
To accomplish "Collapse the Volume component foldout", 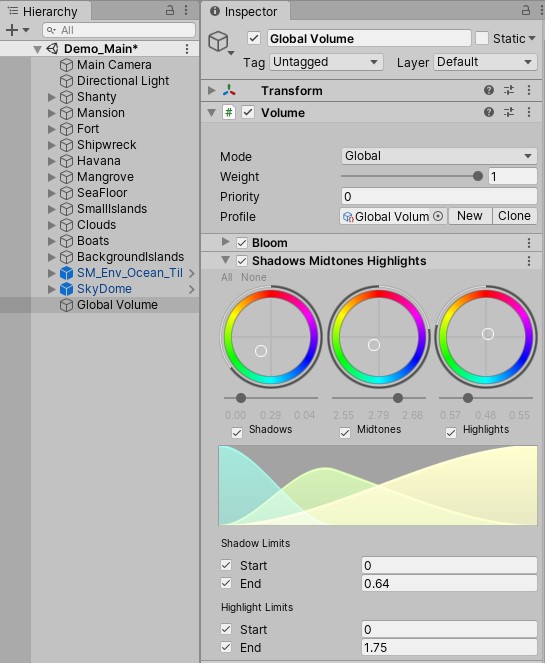I will tap(212, 112).
